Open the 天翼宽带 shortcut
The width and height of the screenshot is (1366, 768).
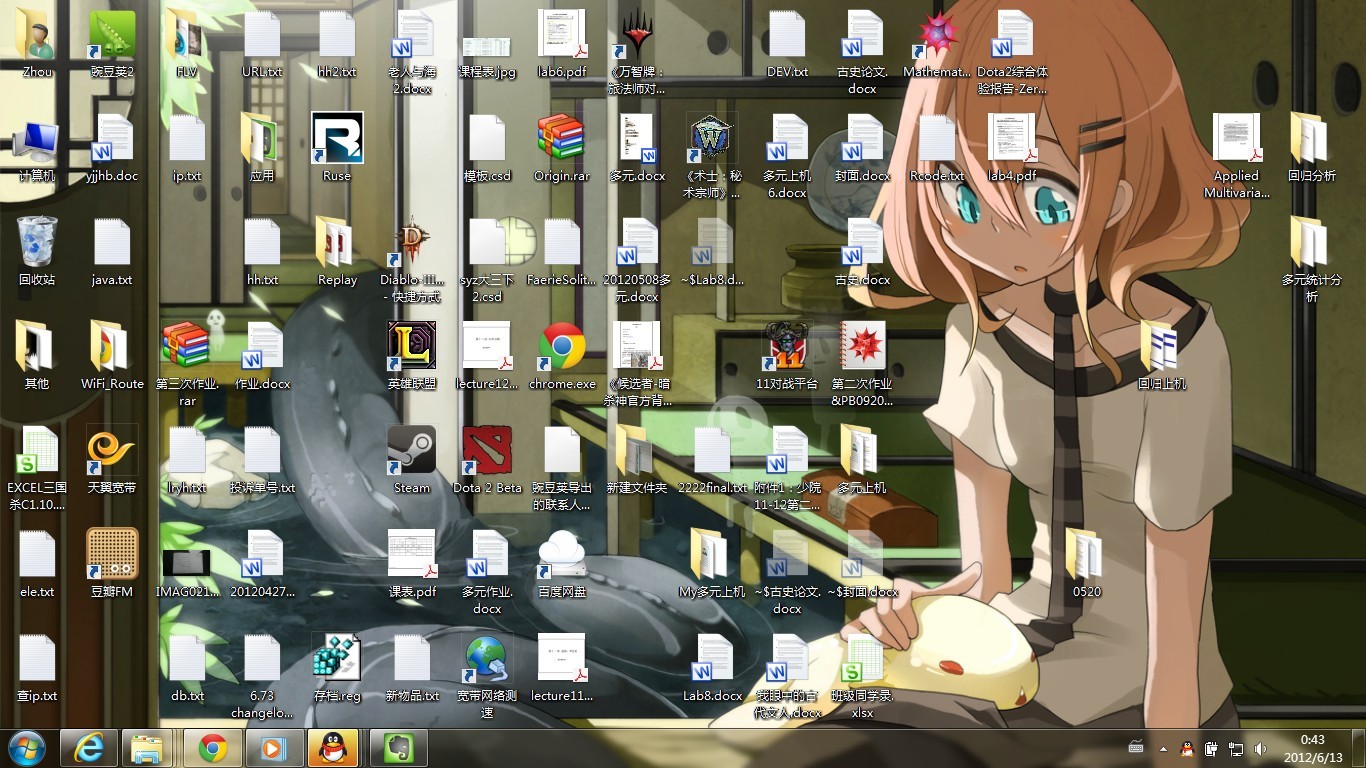pos(112,450)
